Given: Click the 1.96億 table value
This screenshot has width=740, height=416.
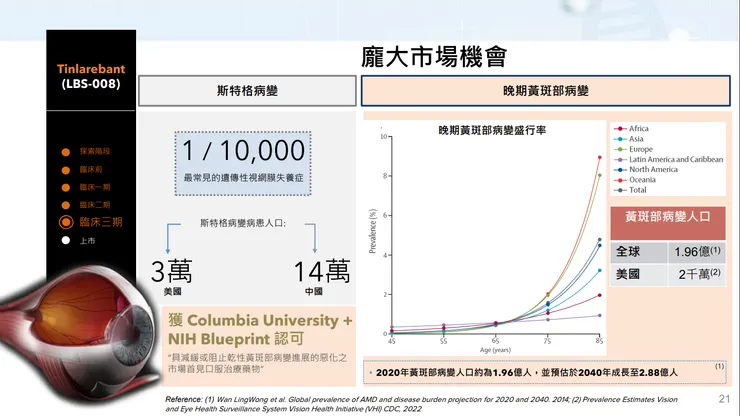Looking at the screenshot, I should point(697,252).
